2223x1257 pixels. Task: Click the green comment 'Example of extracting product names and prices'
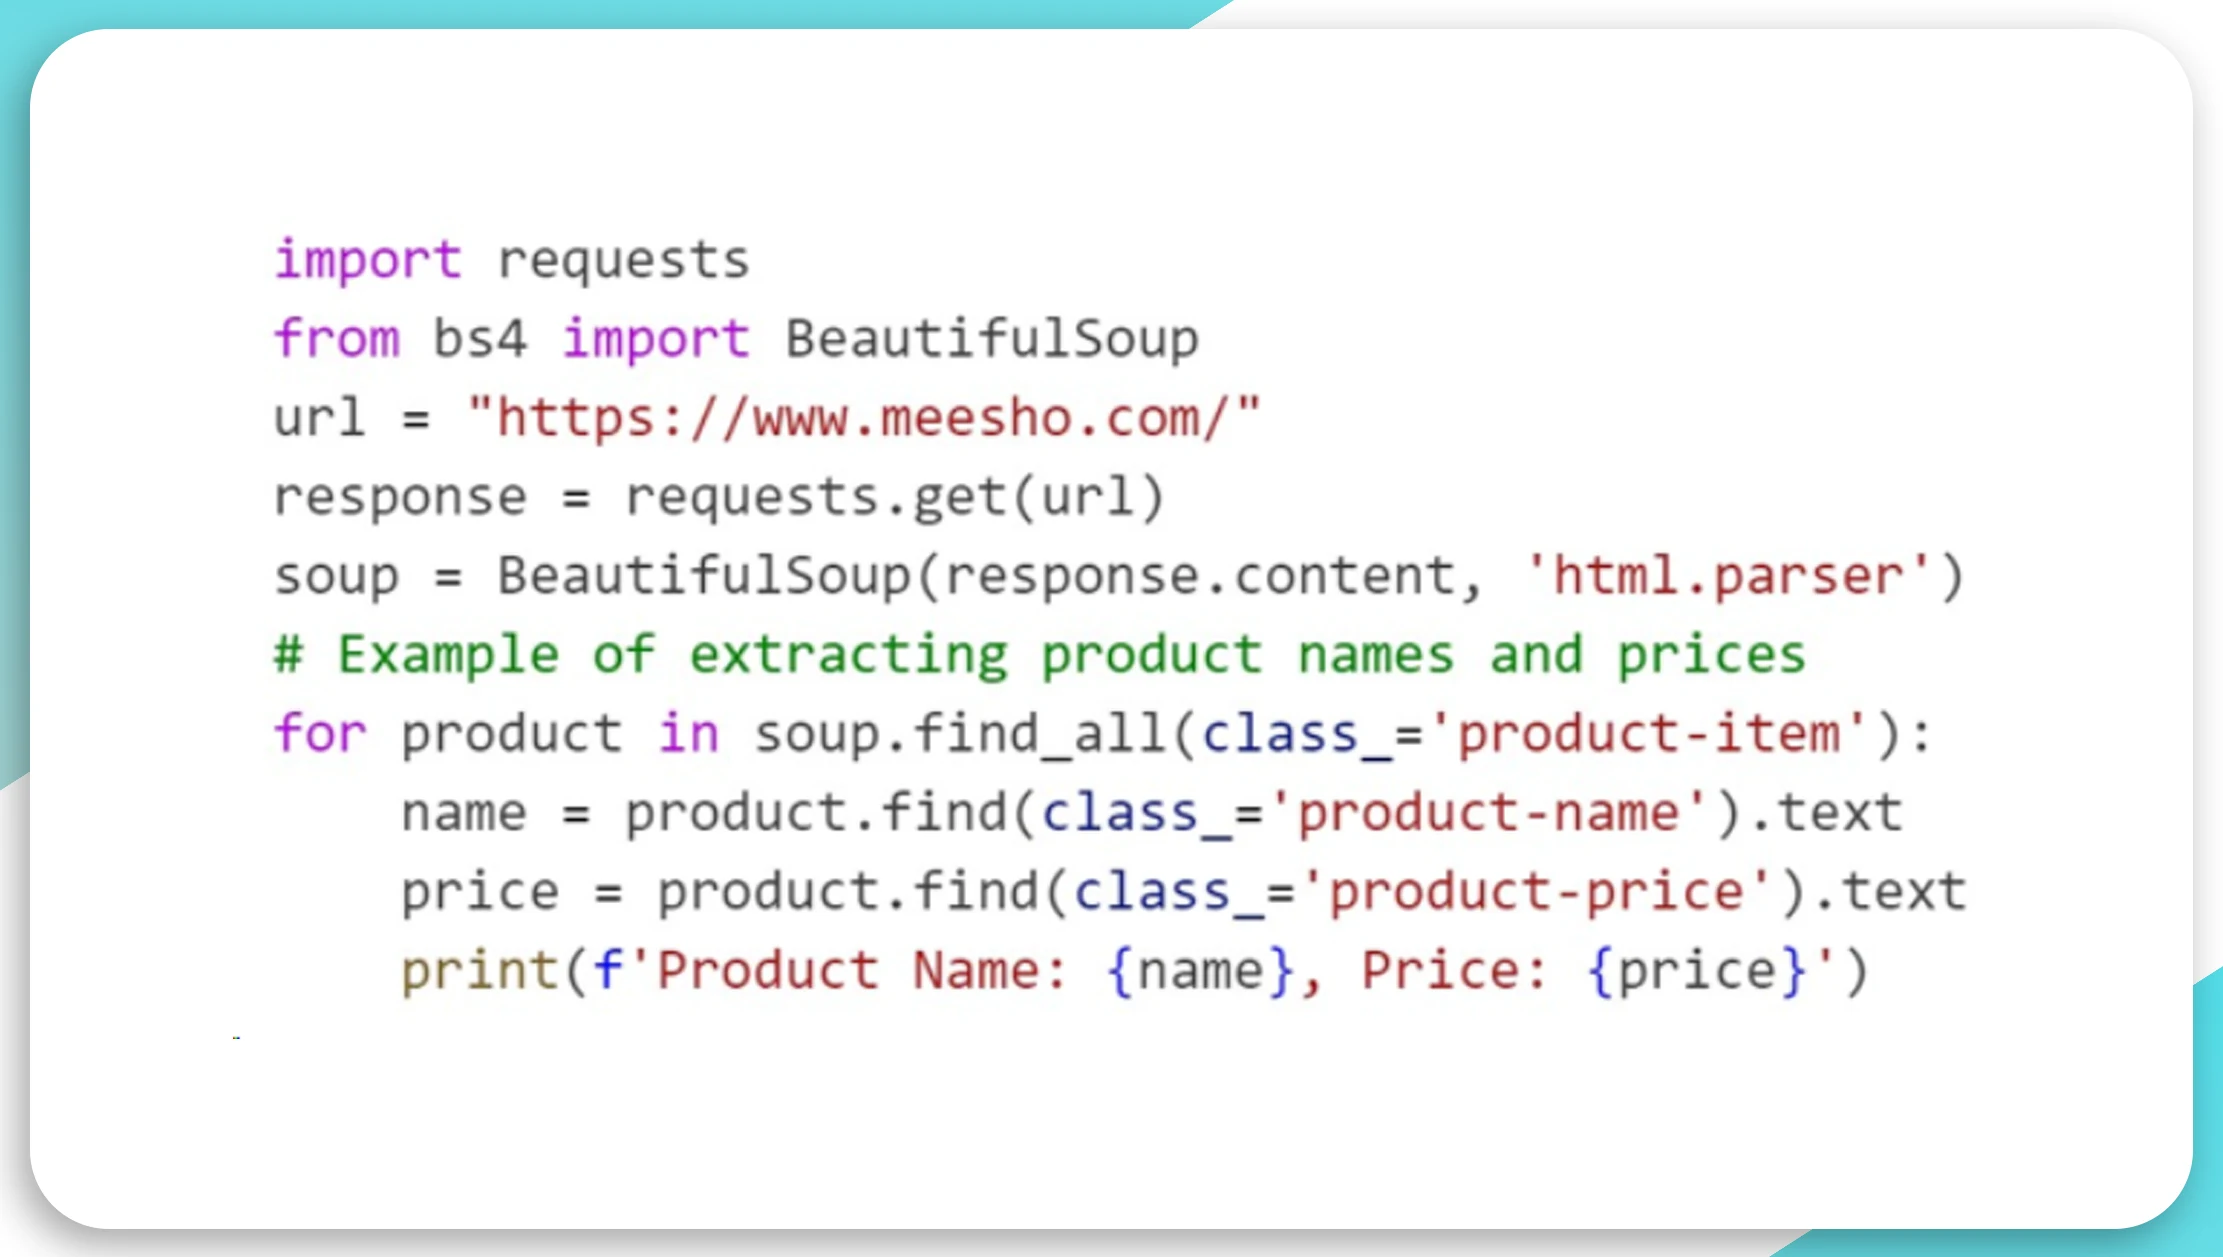(x=1040, y=655)
